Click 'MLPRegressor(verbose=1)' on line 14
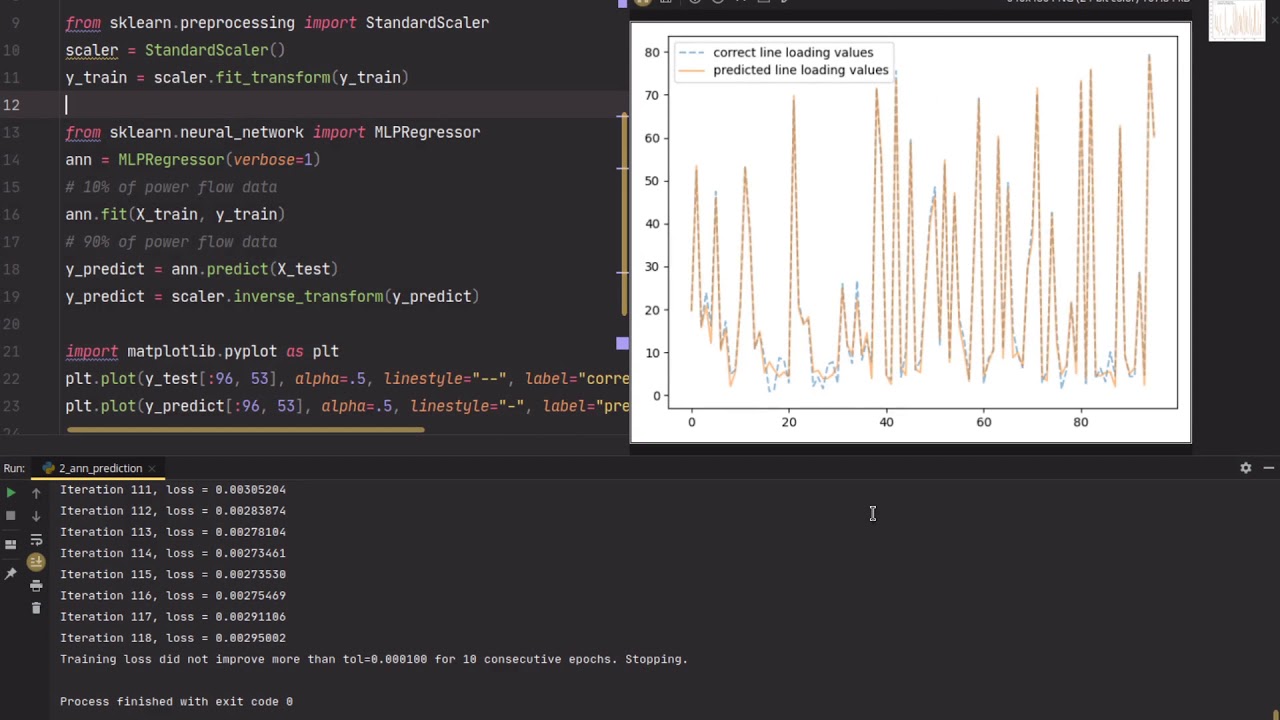This screenshot has width=1280, height=720. click(x=219, y=159)
